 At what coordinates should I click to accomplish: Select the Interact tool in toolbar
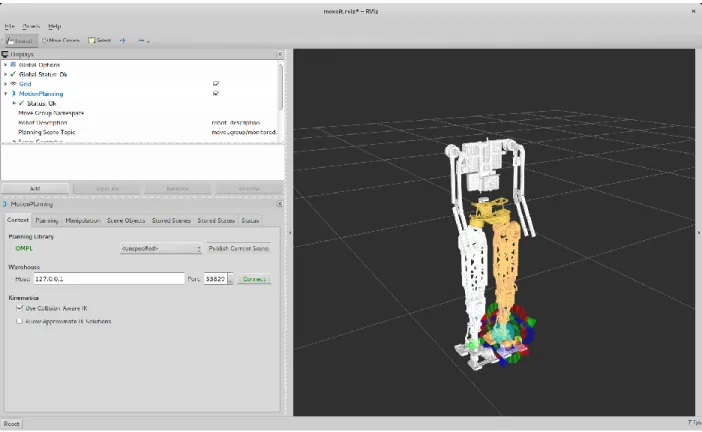pyautogui.click(x=20, y=40)
